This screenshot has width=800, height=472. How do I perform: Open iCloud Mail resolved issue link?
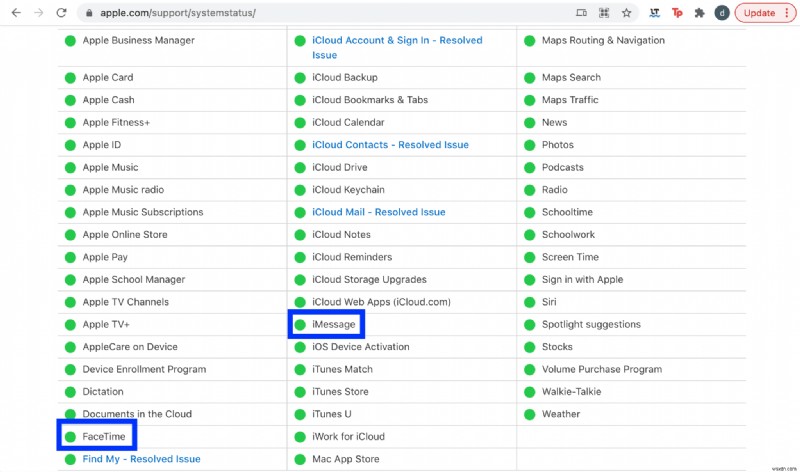[379, 212]
